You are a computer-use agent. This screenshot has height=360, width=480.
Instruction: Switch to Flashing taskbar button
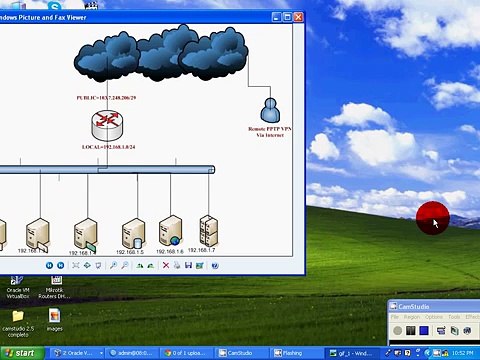pos(297,353)
